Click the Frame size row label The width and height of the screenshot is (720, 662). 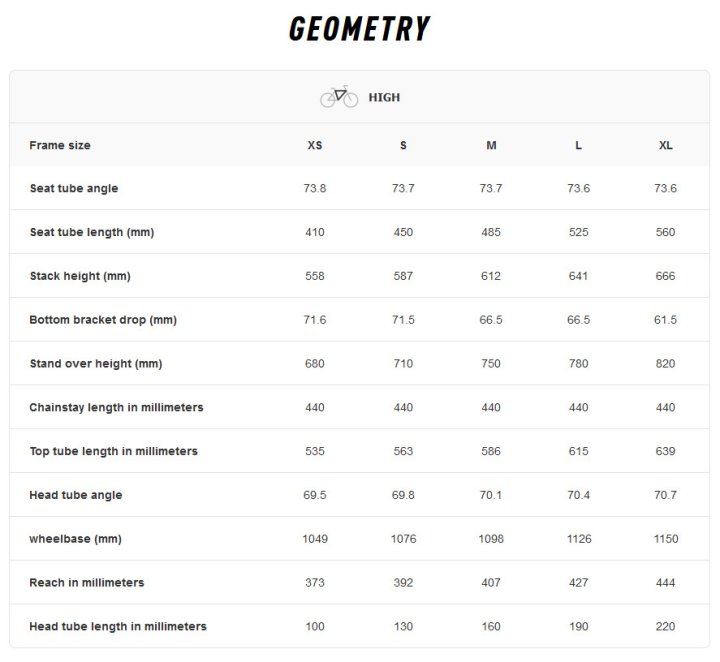click(60, 146)
